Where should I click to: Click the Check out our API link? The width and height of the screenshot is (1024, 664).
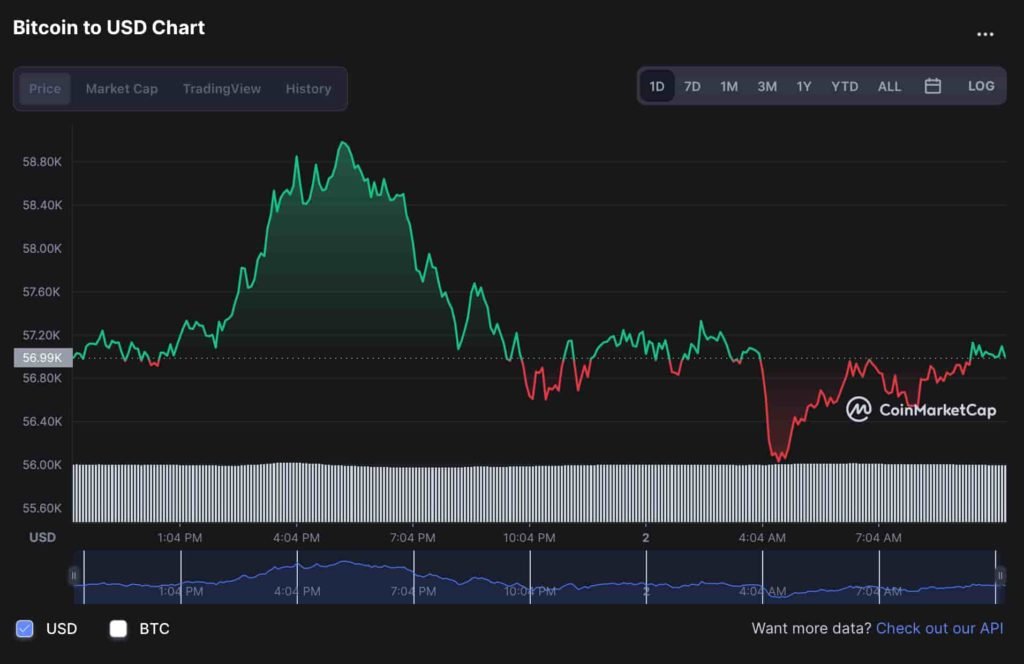pyautogui.click(x=939, y=628)
